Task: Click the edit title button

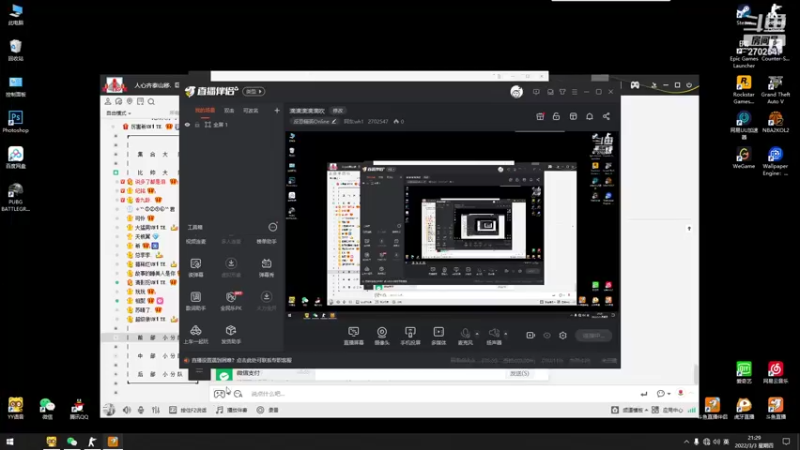Action: [x=338, y=111]
